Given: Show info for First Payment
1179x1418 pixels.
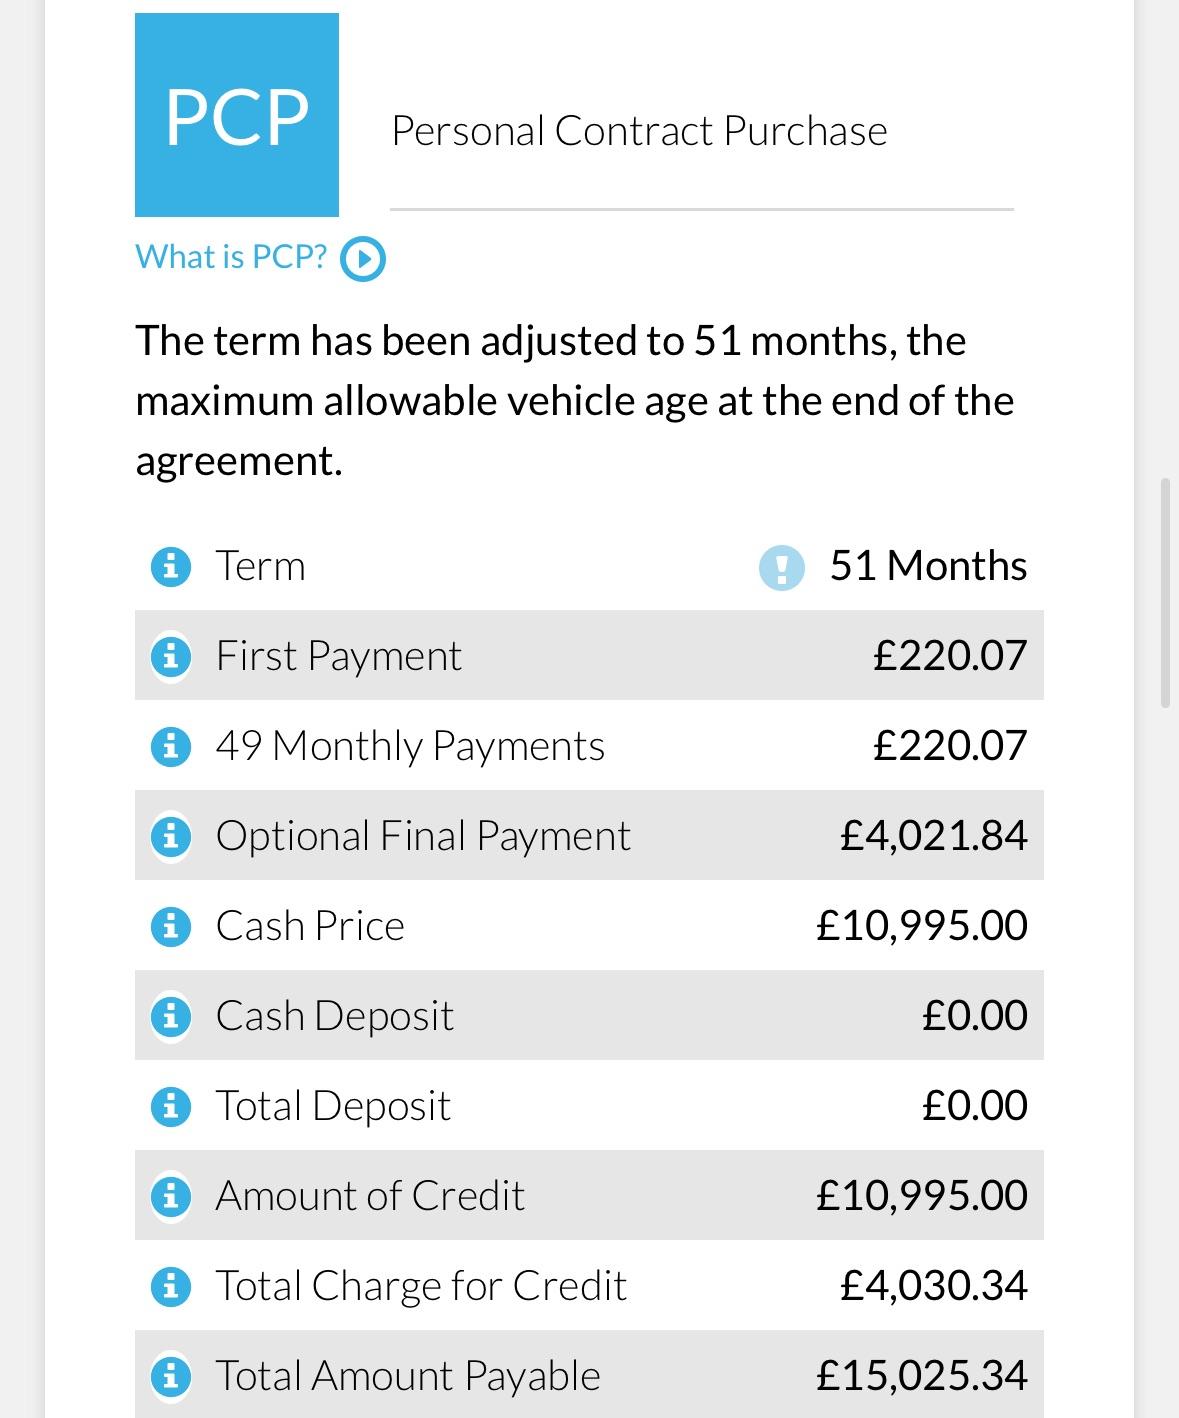Looking at the screenshot, I should pyautogui.click(x=170, y=657).
